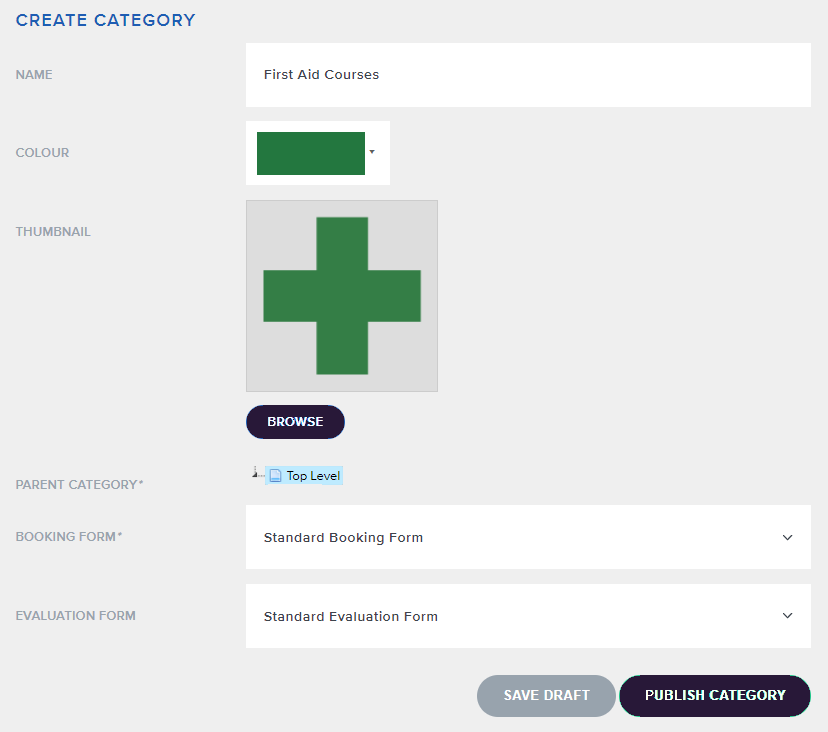Click the Parent Category label
The height and width of the screenshot is (732, 828).
pos(79,485)
